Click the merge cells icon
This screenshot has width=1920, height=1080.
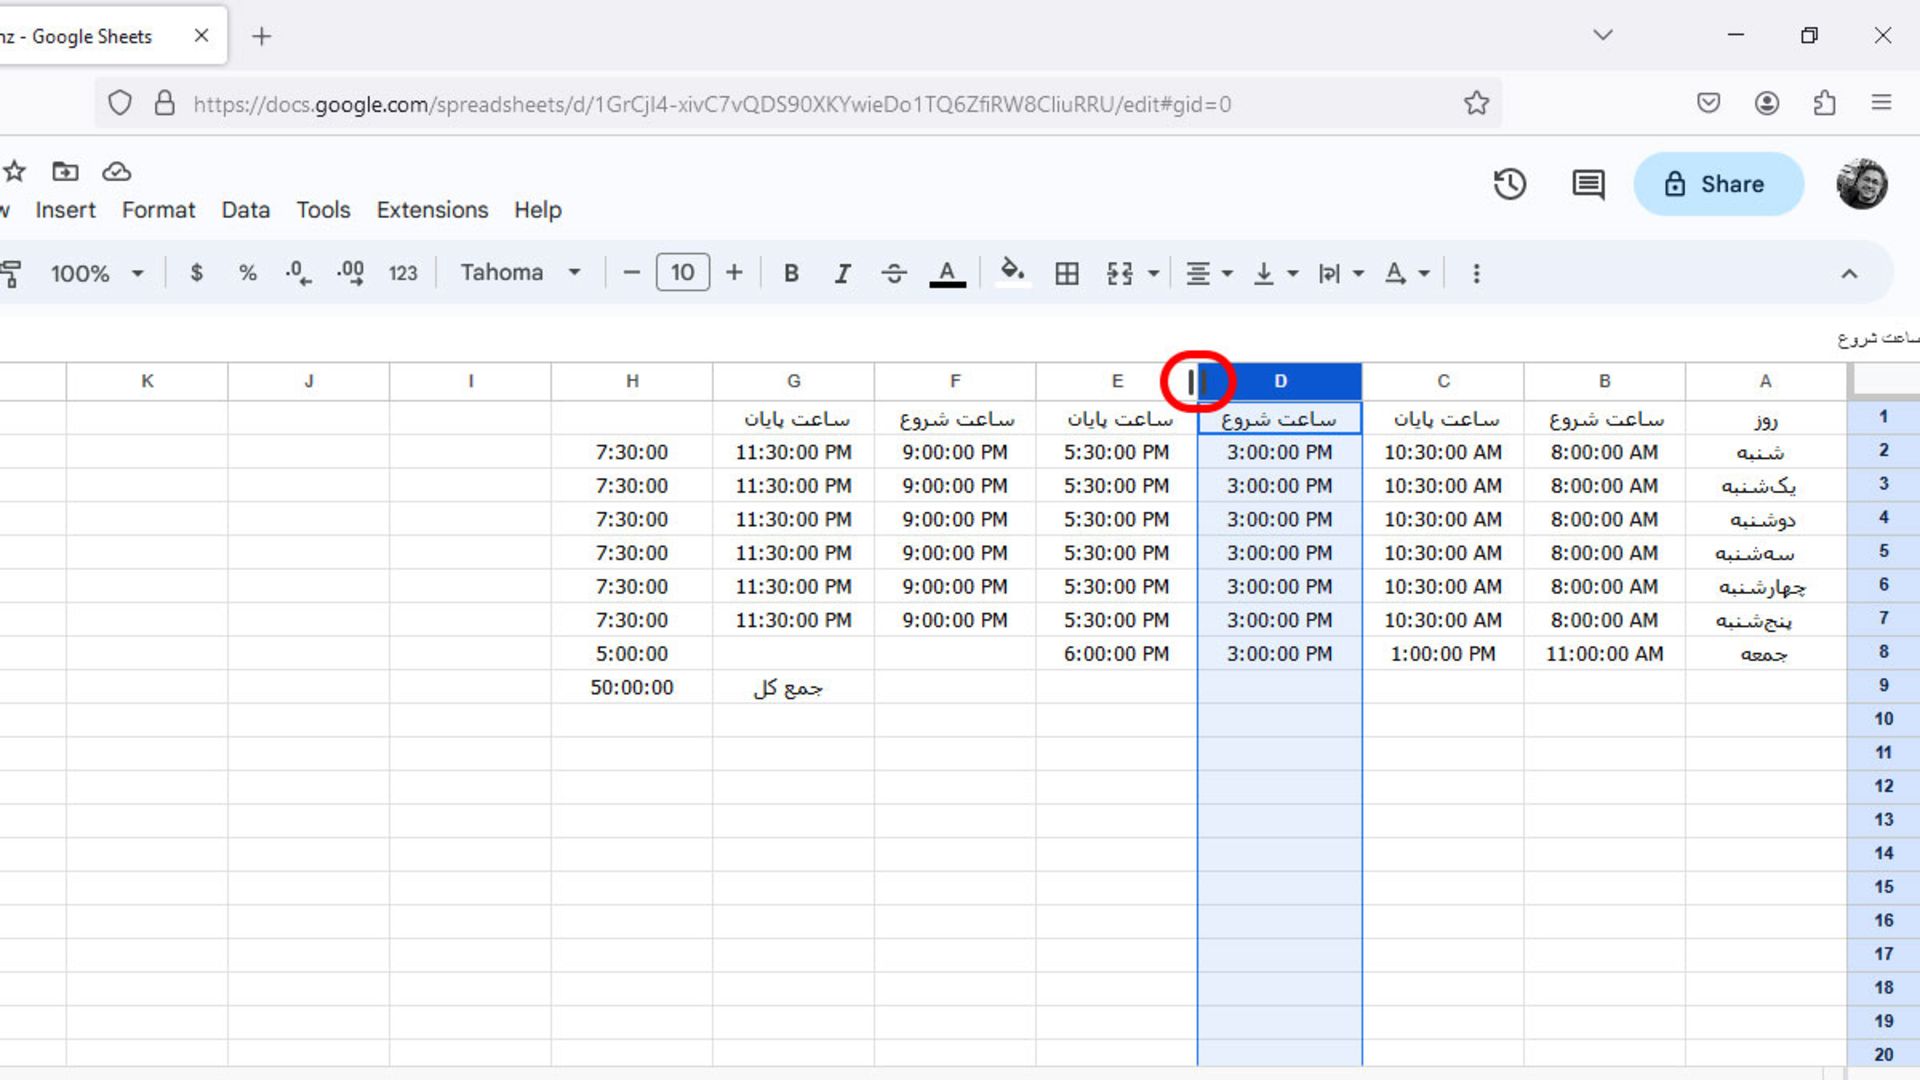tap(1121, 273)
